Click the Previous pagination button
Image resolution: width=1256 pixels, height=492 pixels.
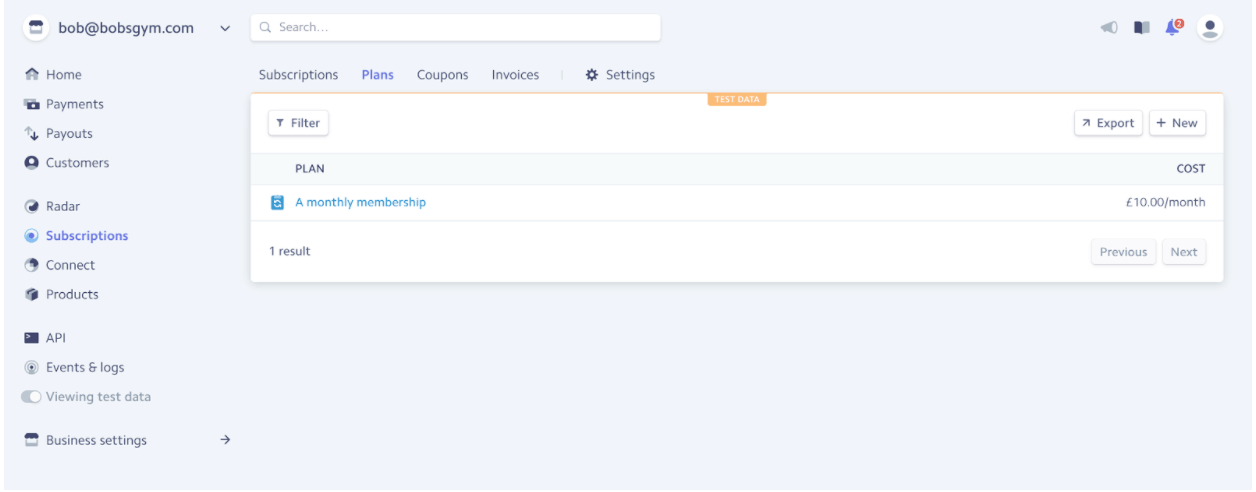coord(1123,252)
